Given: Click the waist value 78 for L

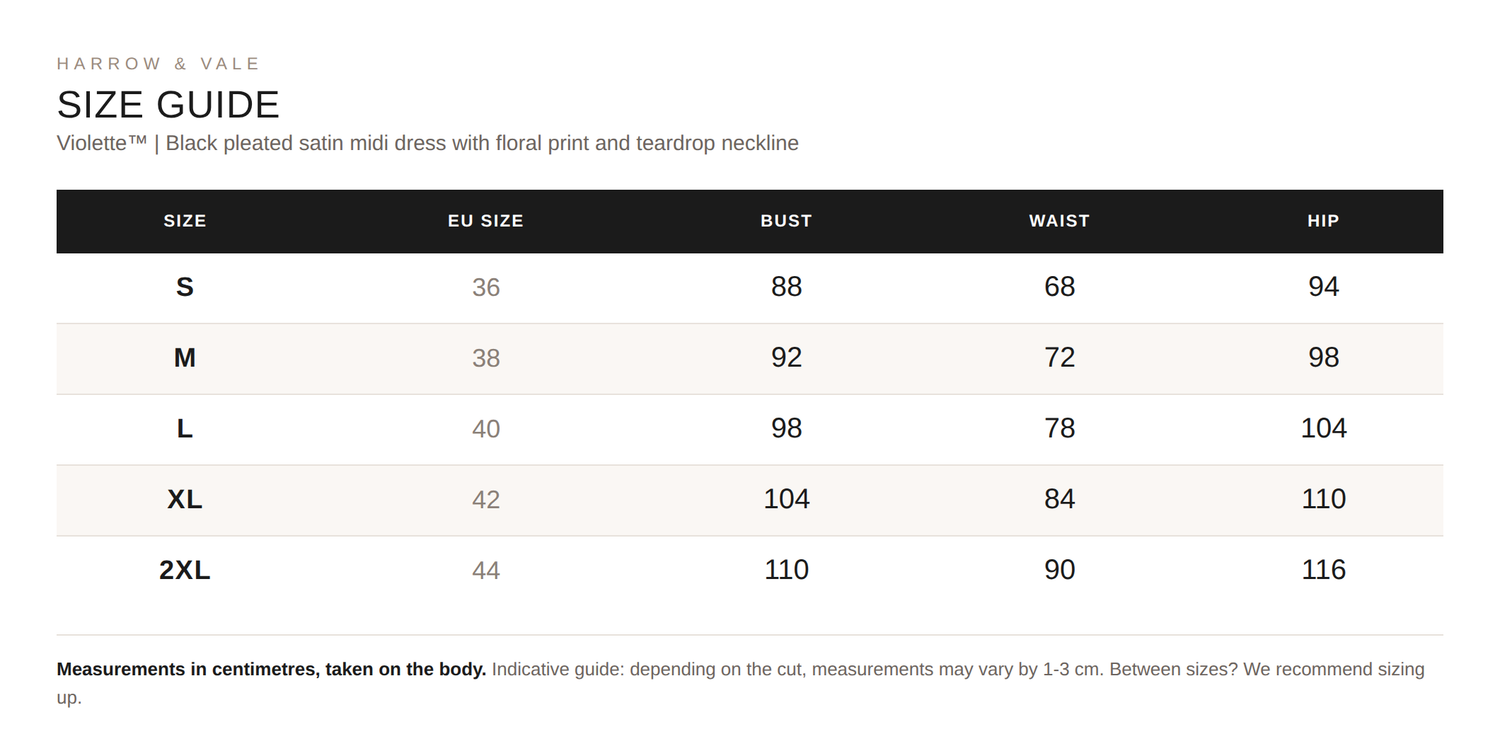Looking at the screenshot, I should [1059, 428].
